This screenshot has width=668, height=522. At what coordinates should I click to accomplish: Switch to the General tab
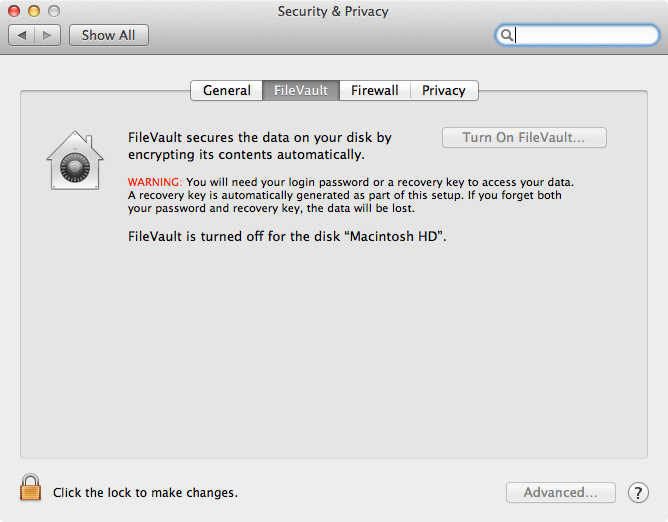[x=227, y=90]
